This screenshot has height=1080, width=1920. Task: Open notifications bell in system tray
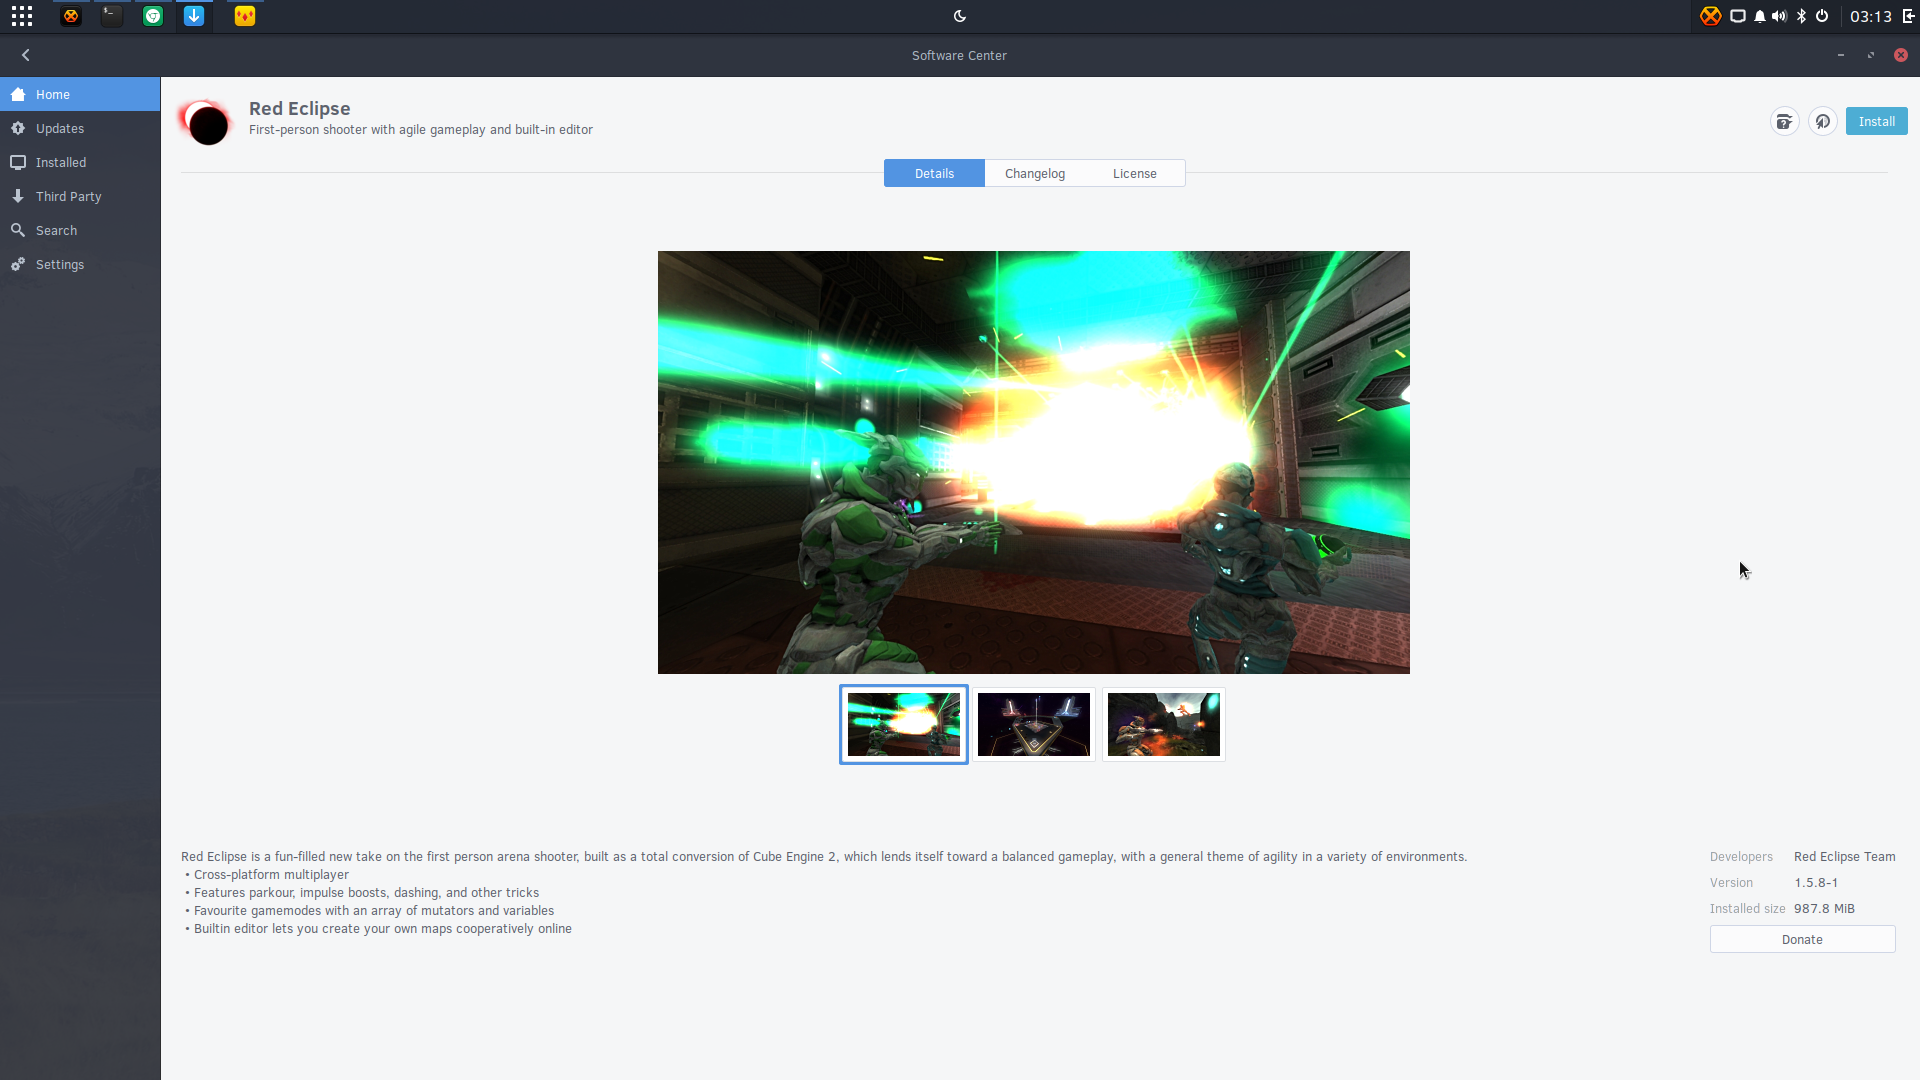1760,16
